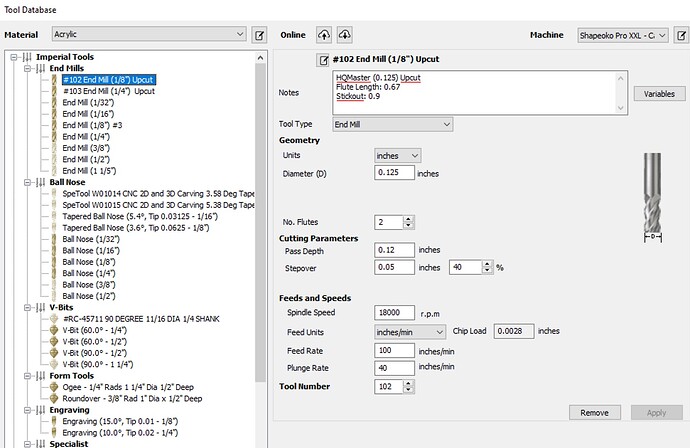Viewport: 690px width, 448px height.
Task: Select End Mill (1 1/5")
Action: pyautogui.click(x=89, y=171)
